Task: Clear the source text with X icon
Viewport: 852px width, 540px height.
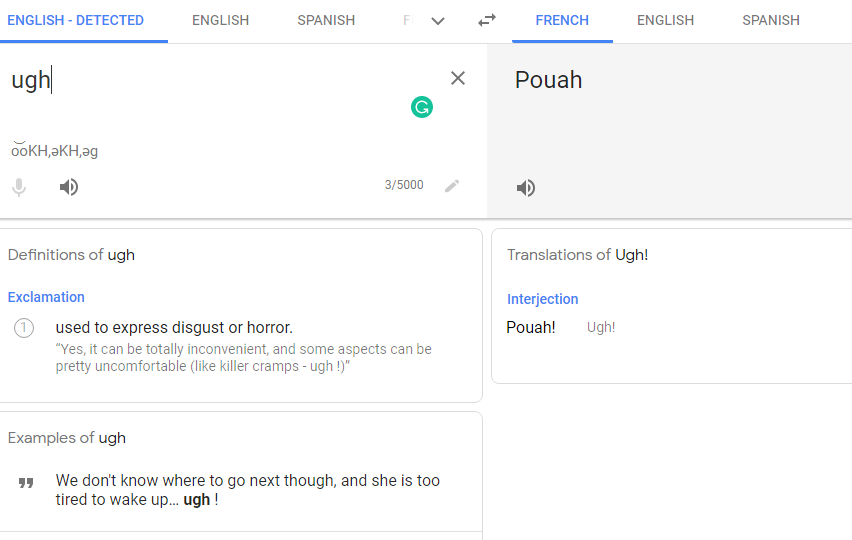Action: 458,78
